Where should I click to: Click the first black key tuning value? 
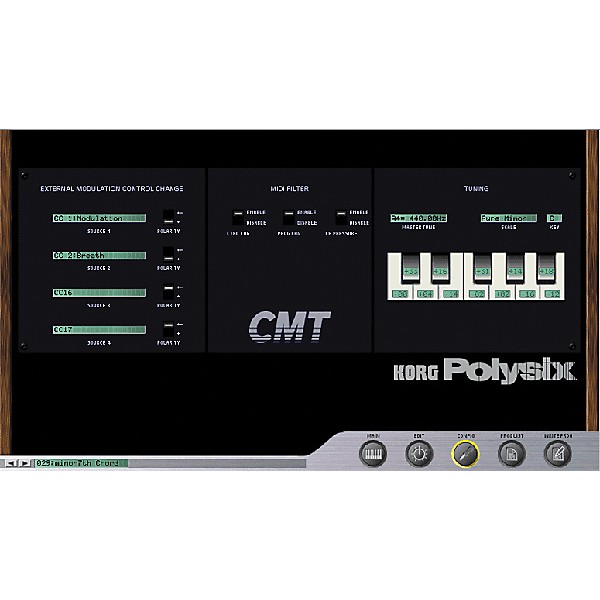click(x=411, y=270)
